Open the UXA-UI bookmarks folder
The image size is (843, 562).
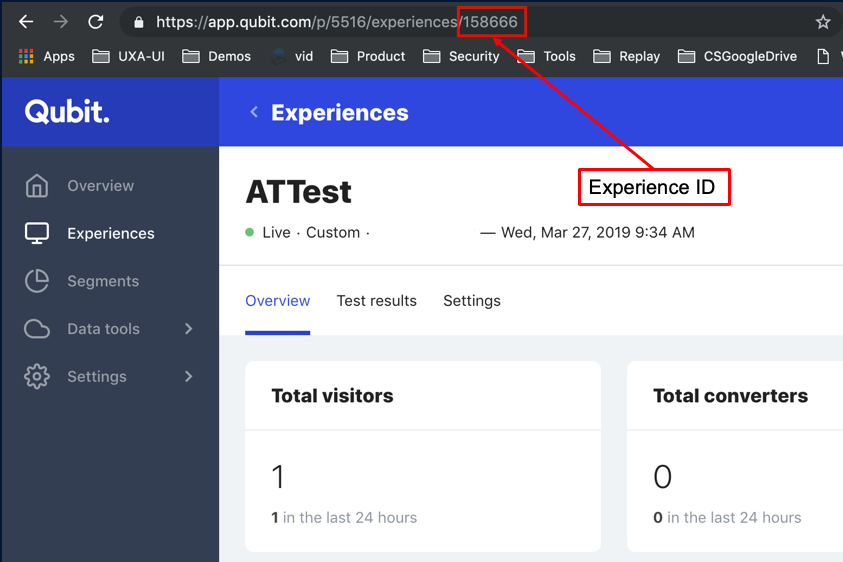tap(128, 56)
